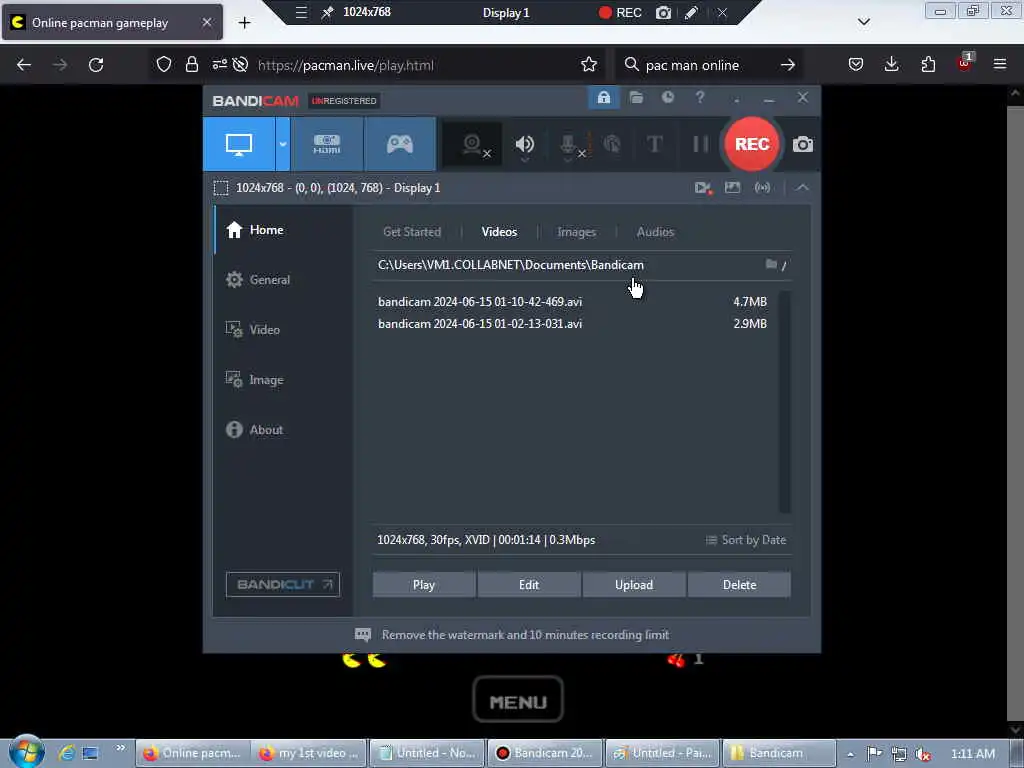Open screen recording mode dropdown arrow
Screen dimensions: 1024x768
coord(283,144)
